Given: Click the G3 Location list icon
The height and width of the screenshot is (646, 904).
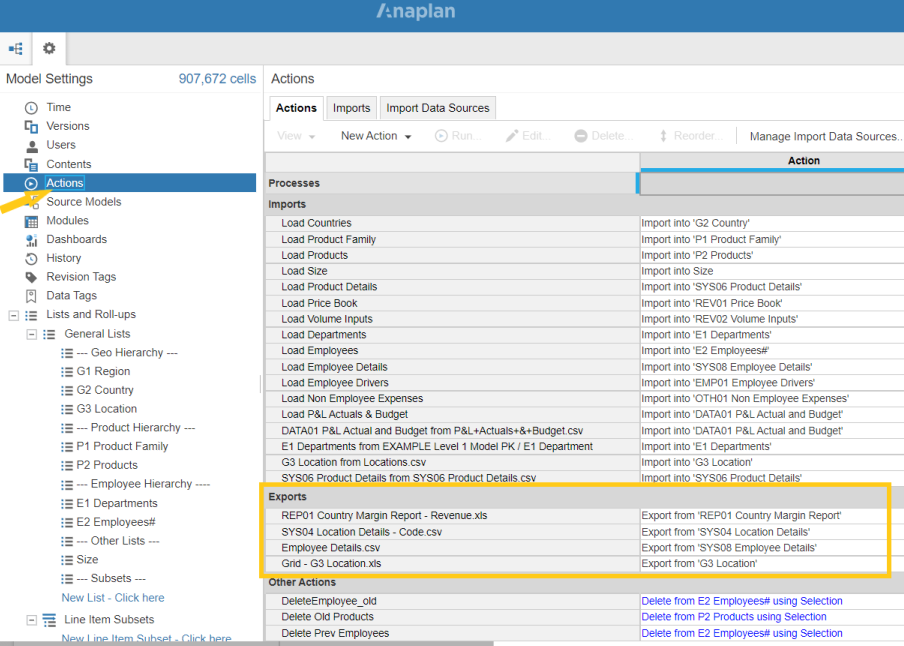Looking at the screenshot, I should click(67, 410).
